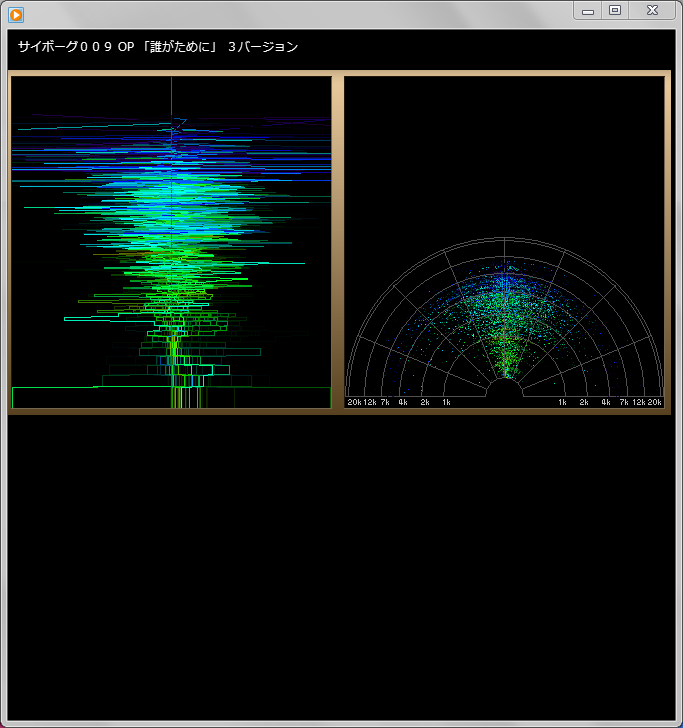The image size is (683, 728).
Task: Click the video title サイボーグ００９ OP text
Action: (158, 47)
